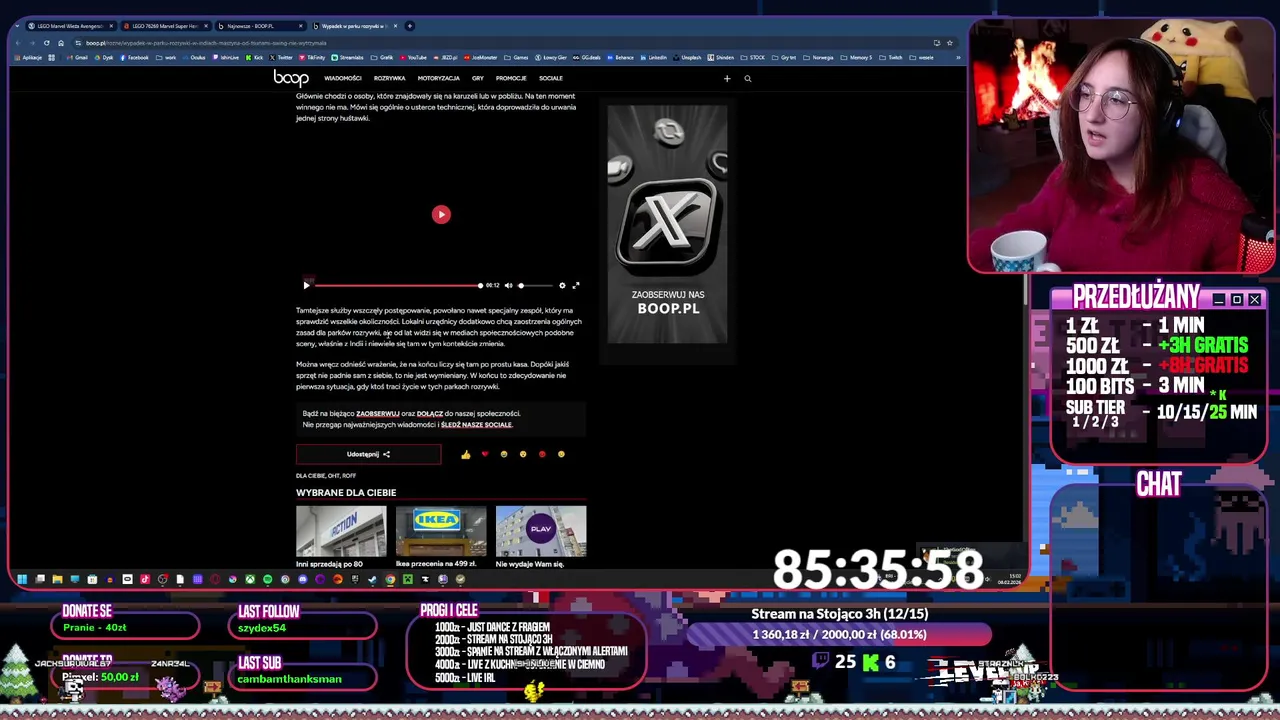Open the PROMOCJE menu section
The width and height of the screenshot is (1280, 720).
pyautogui.click(x=511, y=78)
